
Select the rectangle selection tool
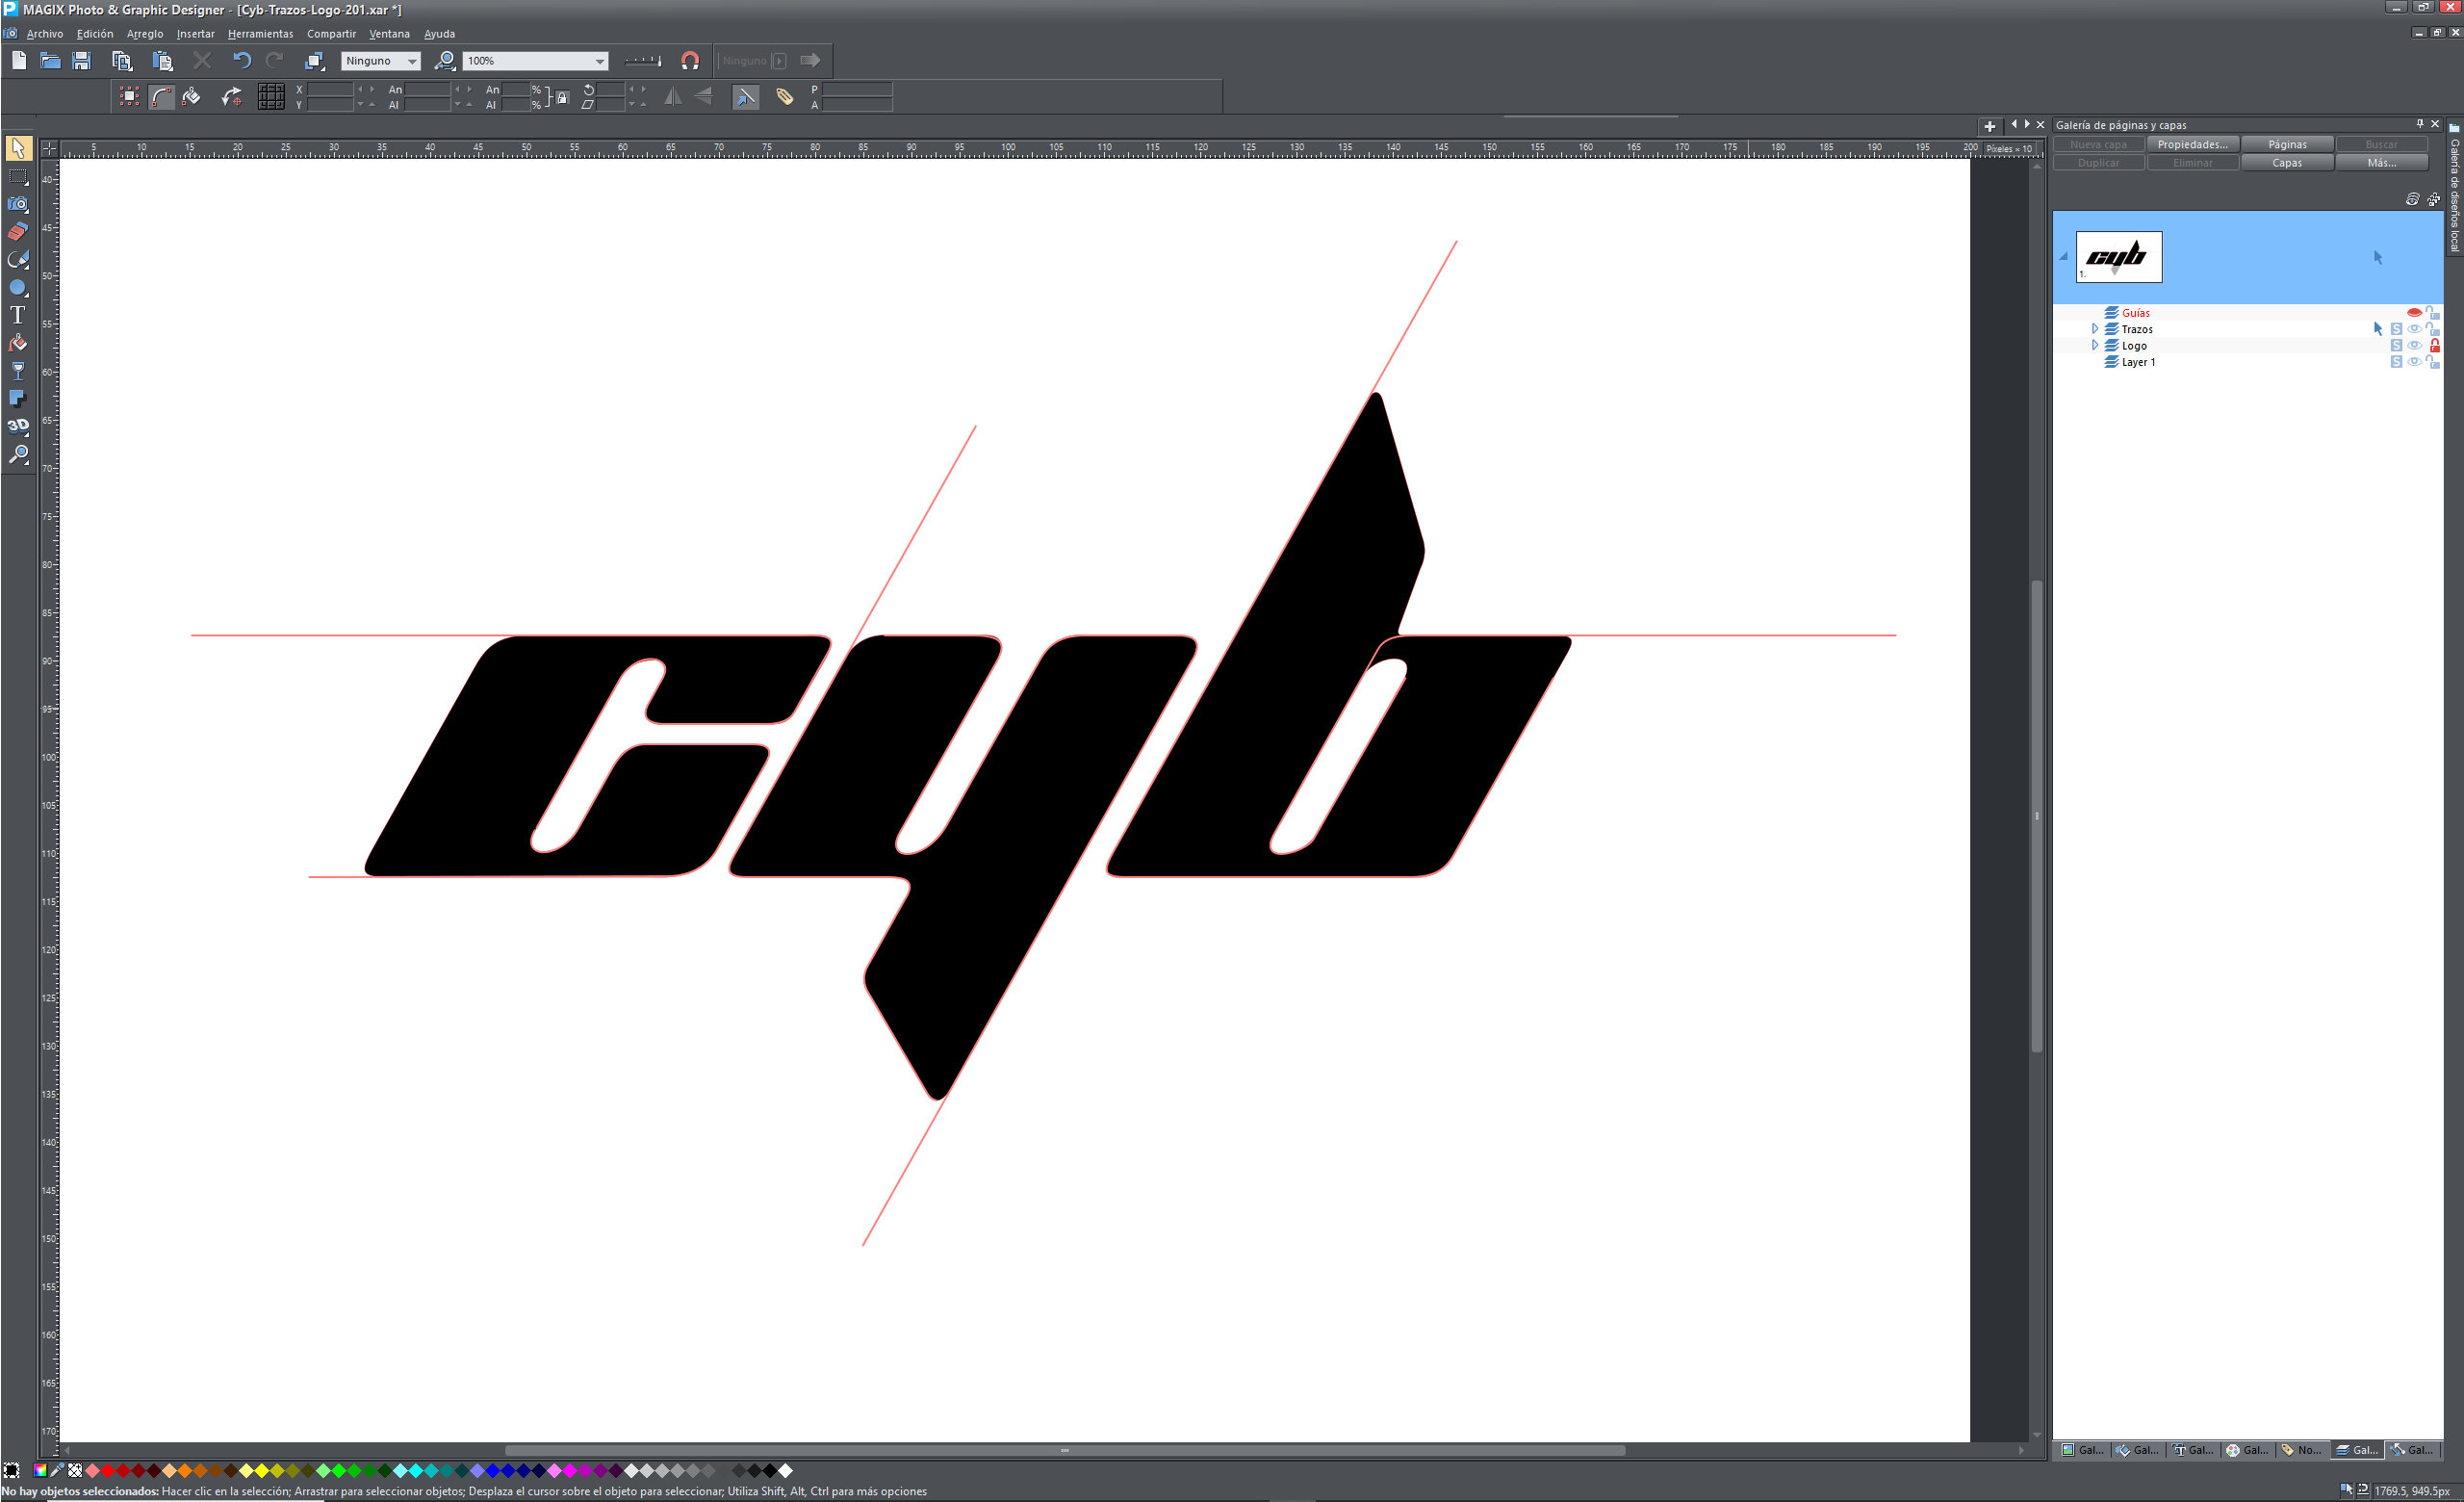point(18,177)
